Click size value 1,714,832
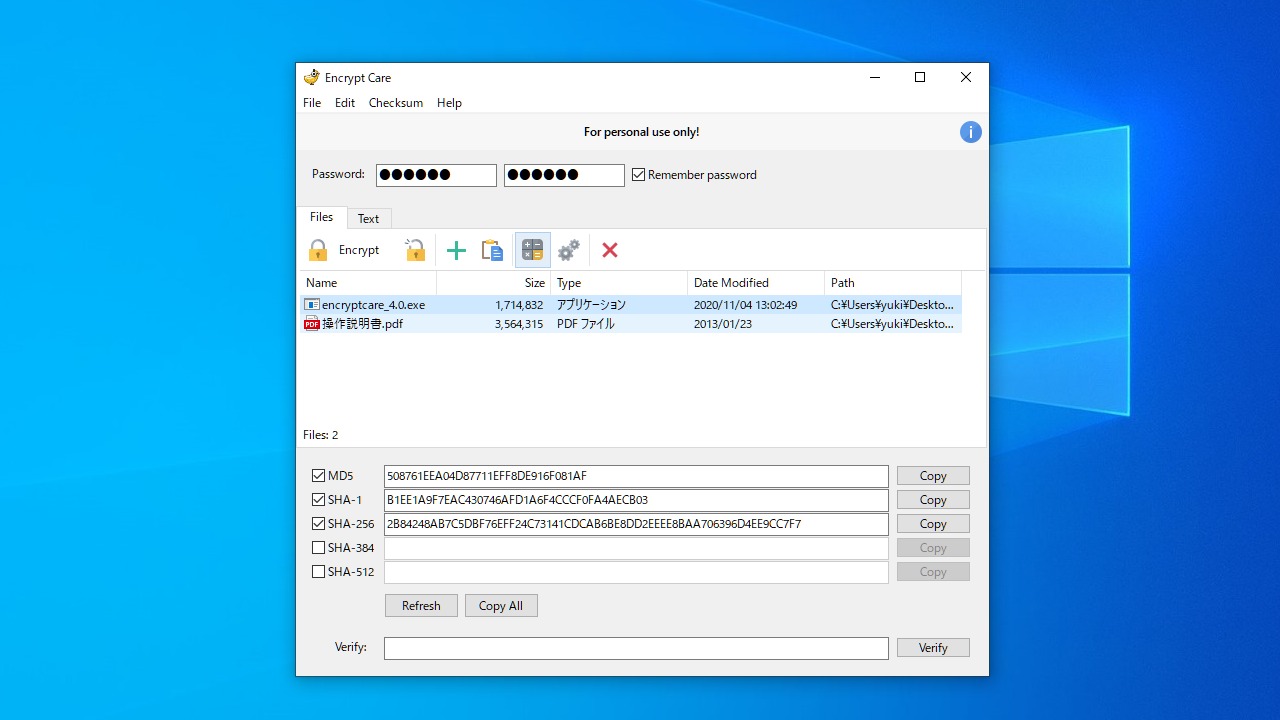 tap(519, 305)
